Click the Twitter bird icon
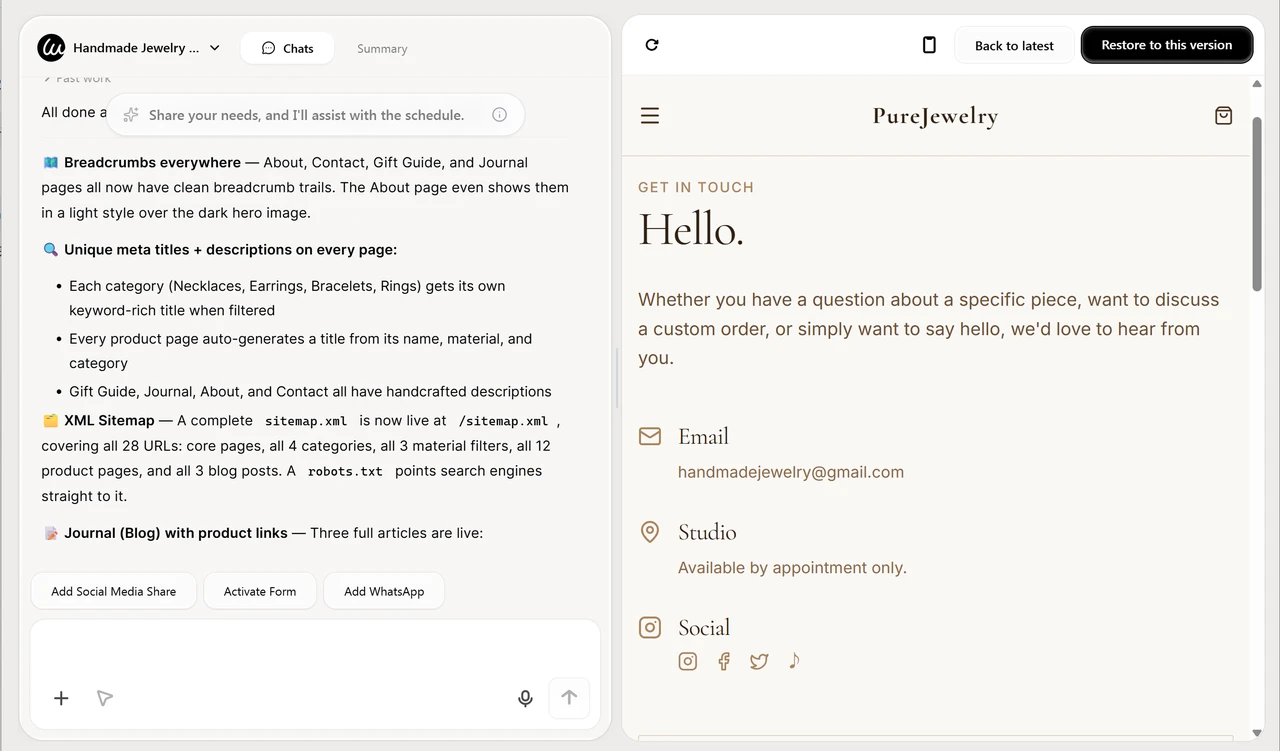The width and height of the screenshot is (1280, 751). (x=759, y=661)
